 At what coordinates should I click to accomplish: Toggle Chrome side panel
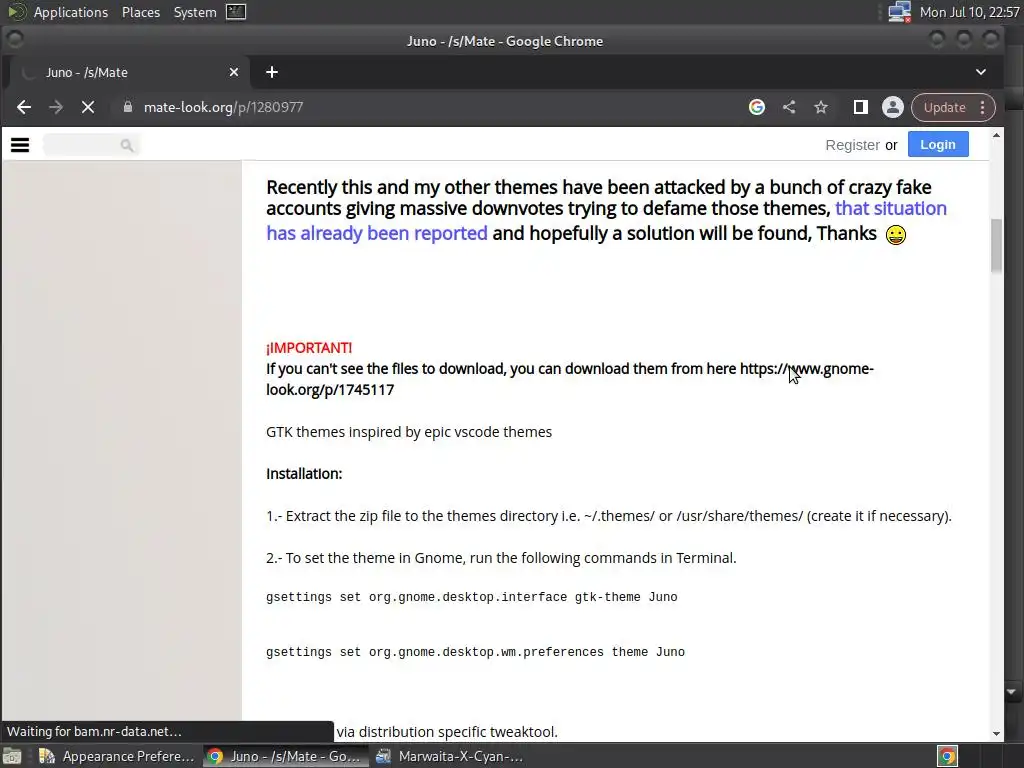(861, 107)
